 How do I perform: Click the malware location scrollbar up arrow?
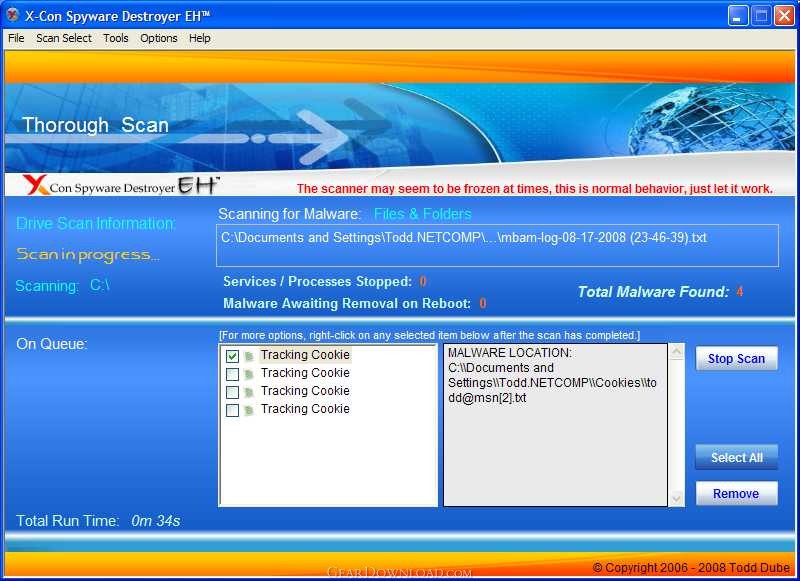click(677, 351)
